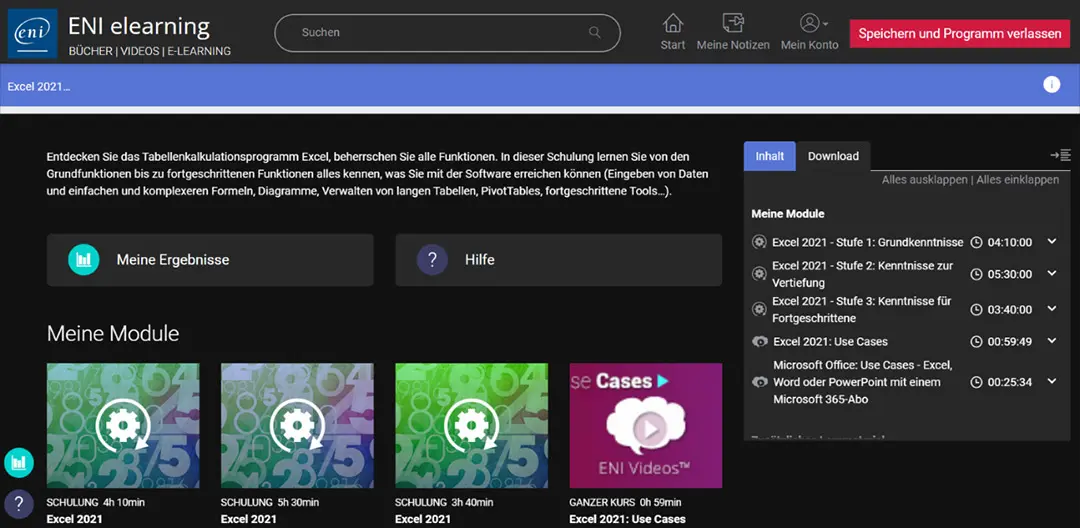Click the Alles einklappen link
The image size is (1080, 528).
coord(1017,180)
